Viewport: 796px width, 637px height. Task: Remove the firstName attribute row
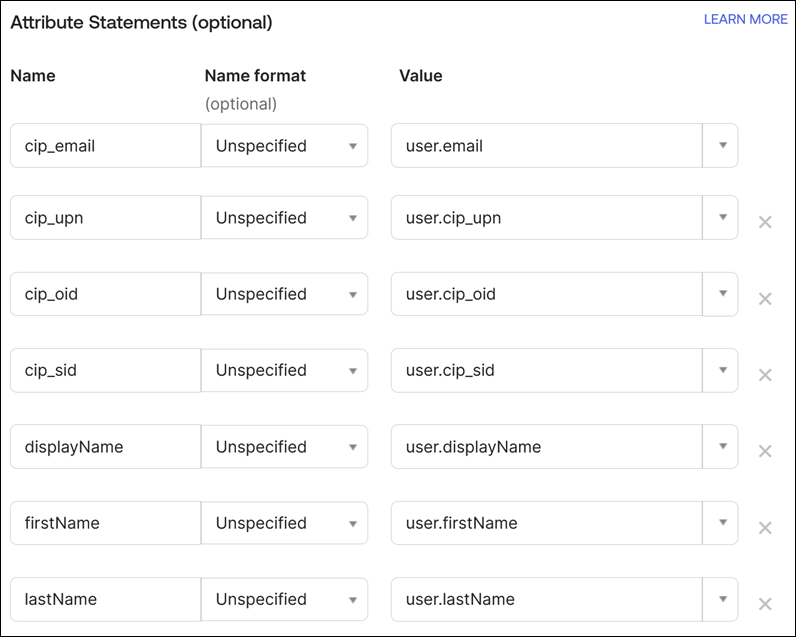pos(765,527)
